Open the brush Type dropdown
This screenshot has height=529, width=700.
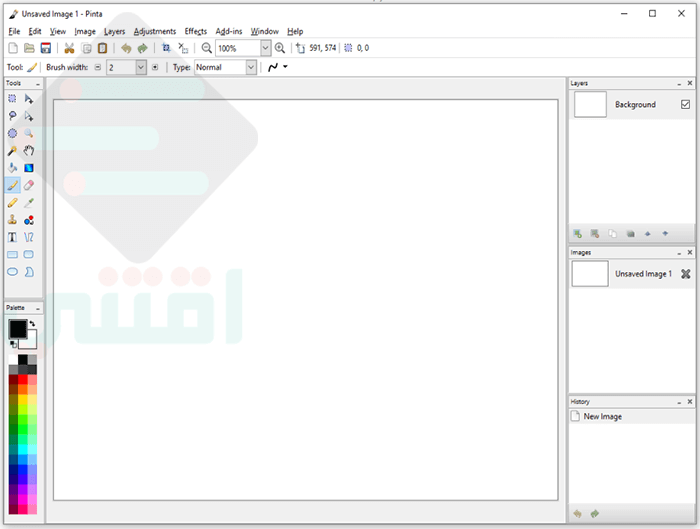251,67
